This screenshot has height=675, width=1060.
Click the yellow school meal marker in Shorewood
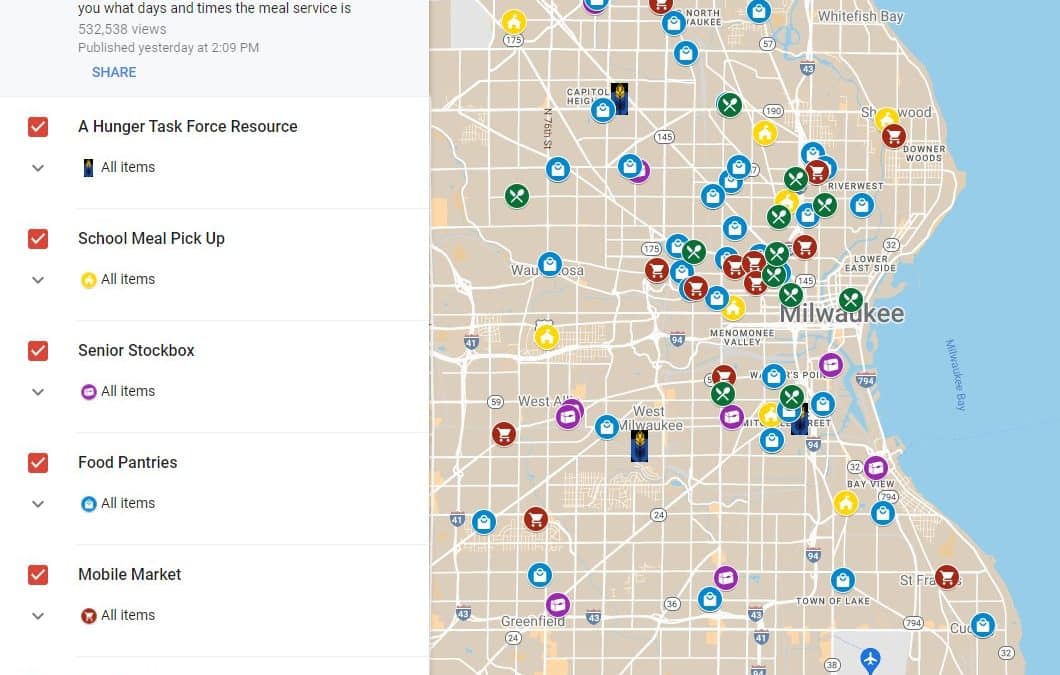[886, 119]
